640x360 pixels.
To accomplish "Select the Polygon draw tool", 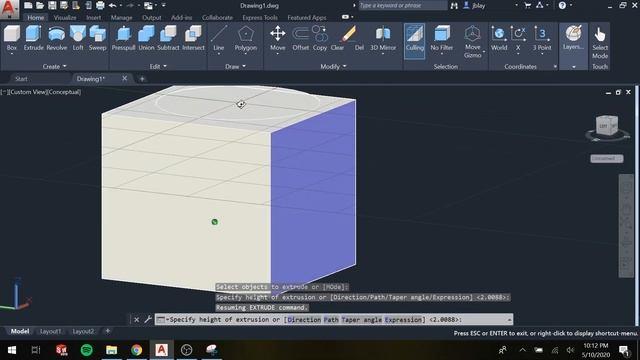I will (246, 38).
